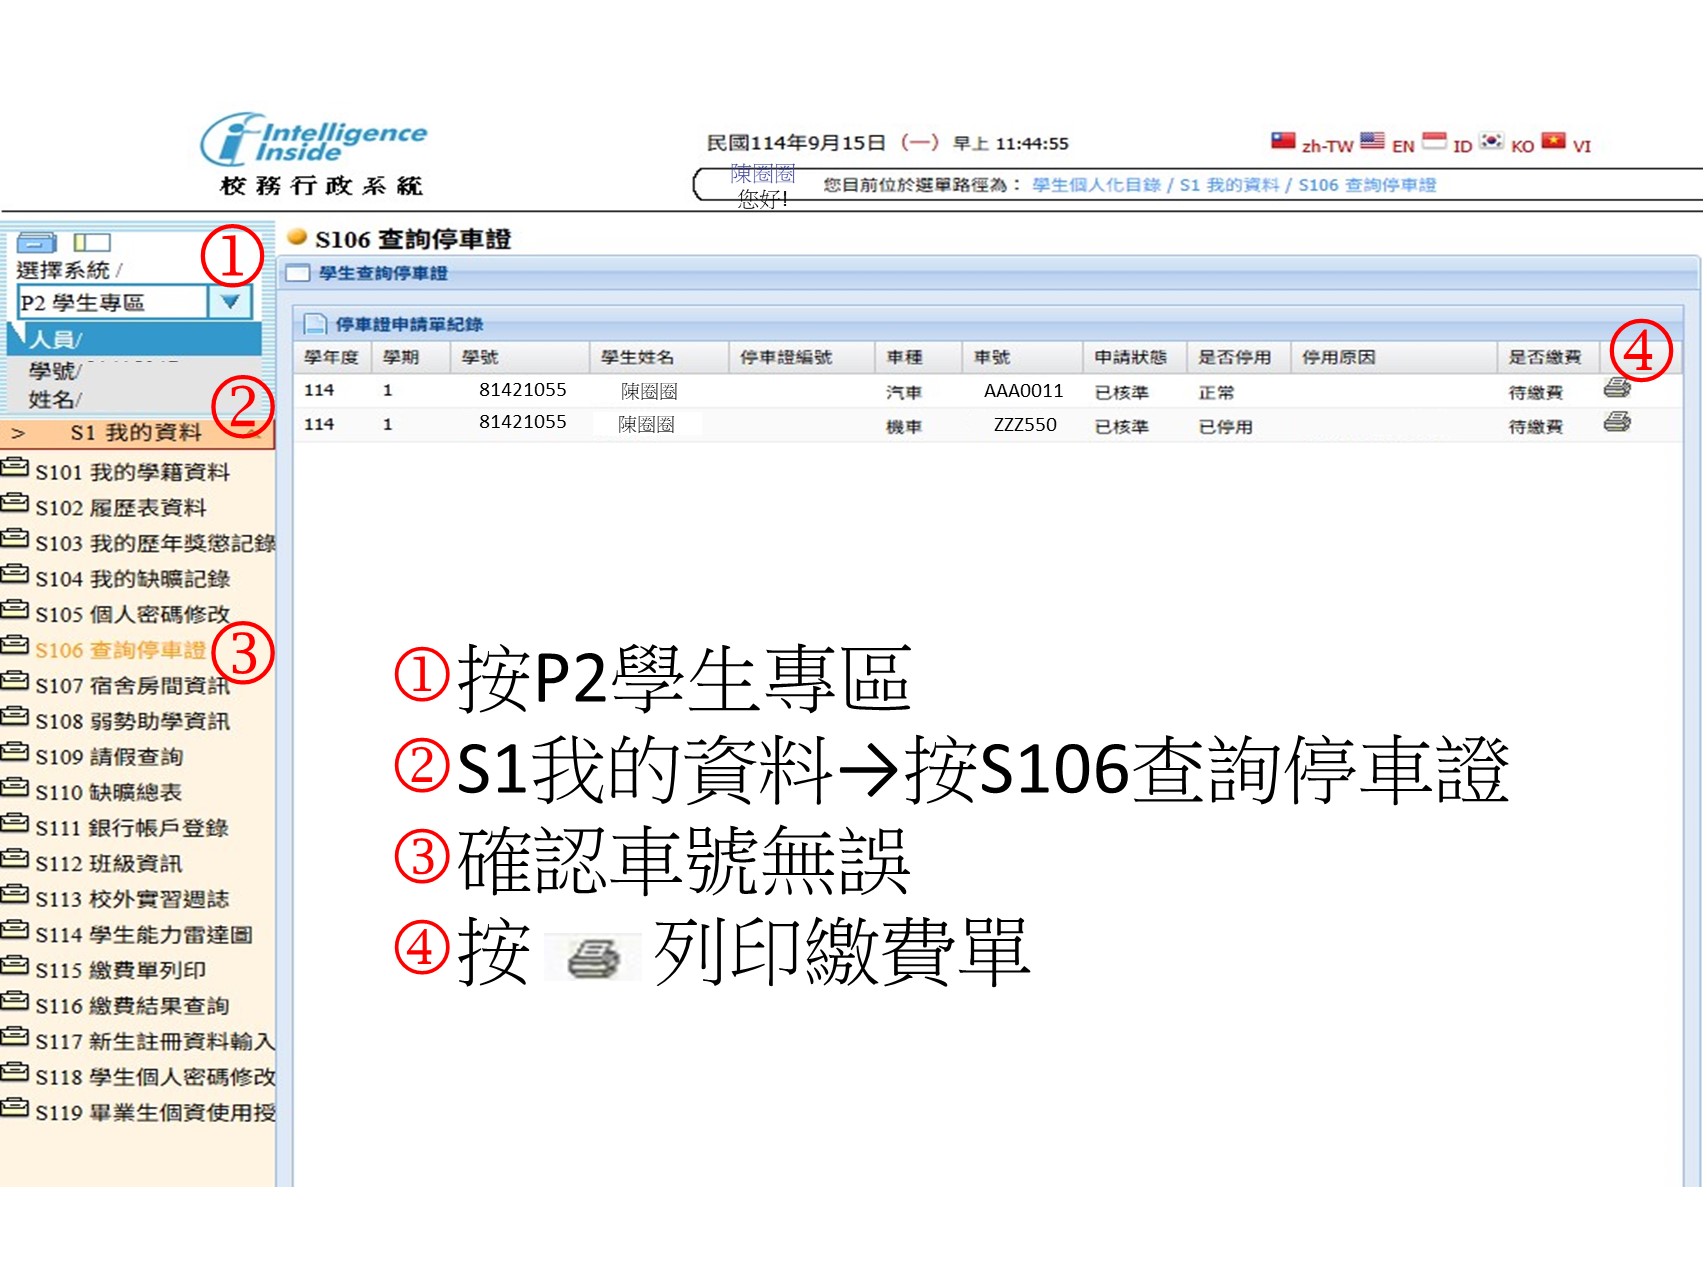
Task: Click the P2 學生專區 combo box field
Action: (112, 302)
